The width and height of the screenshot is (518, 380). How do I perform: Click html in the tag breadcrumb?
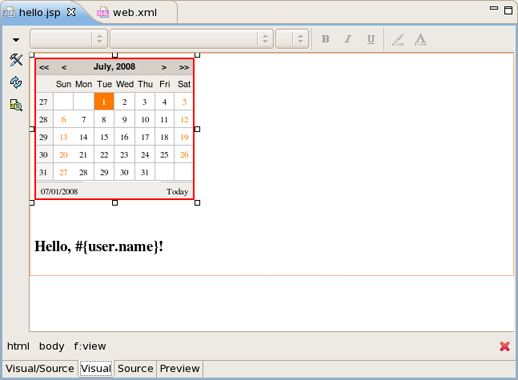[x=18, y=346]
